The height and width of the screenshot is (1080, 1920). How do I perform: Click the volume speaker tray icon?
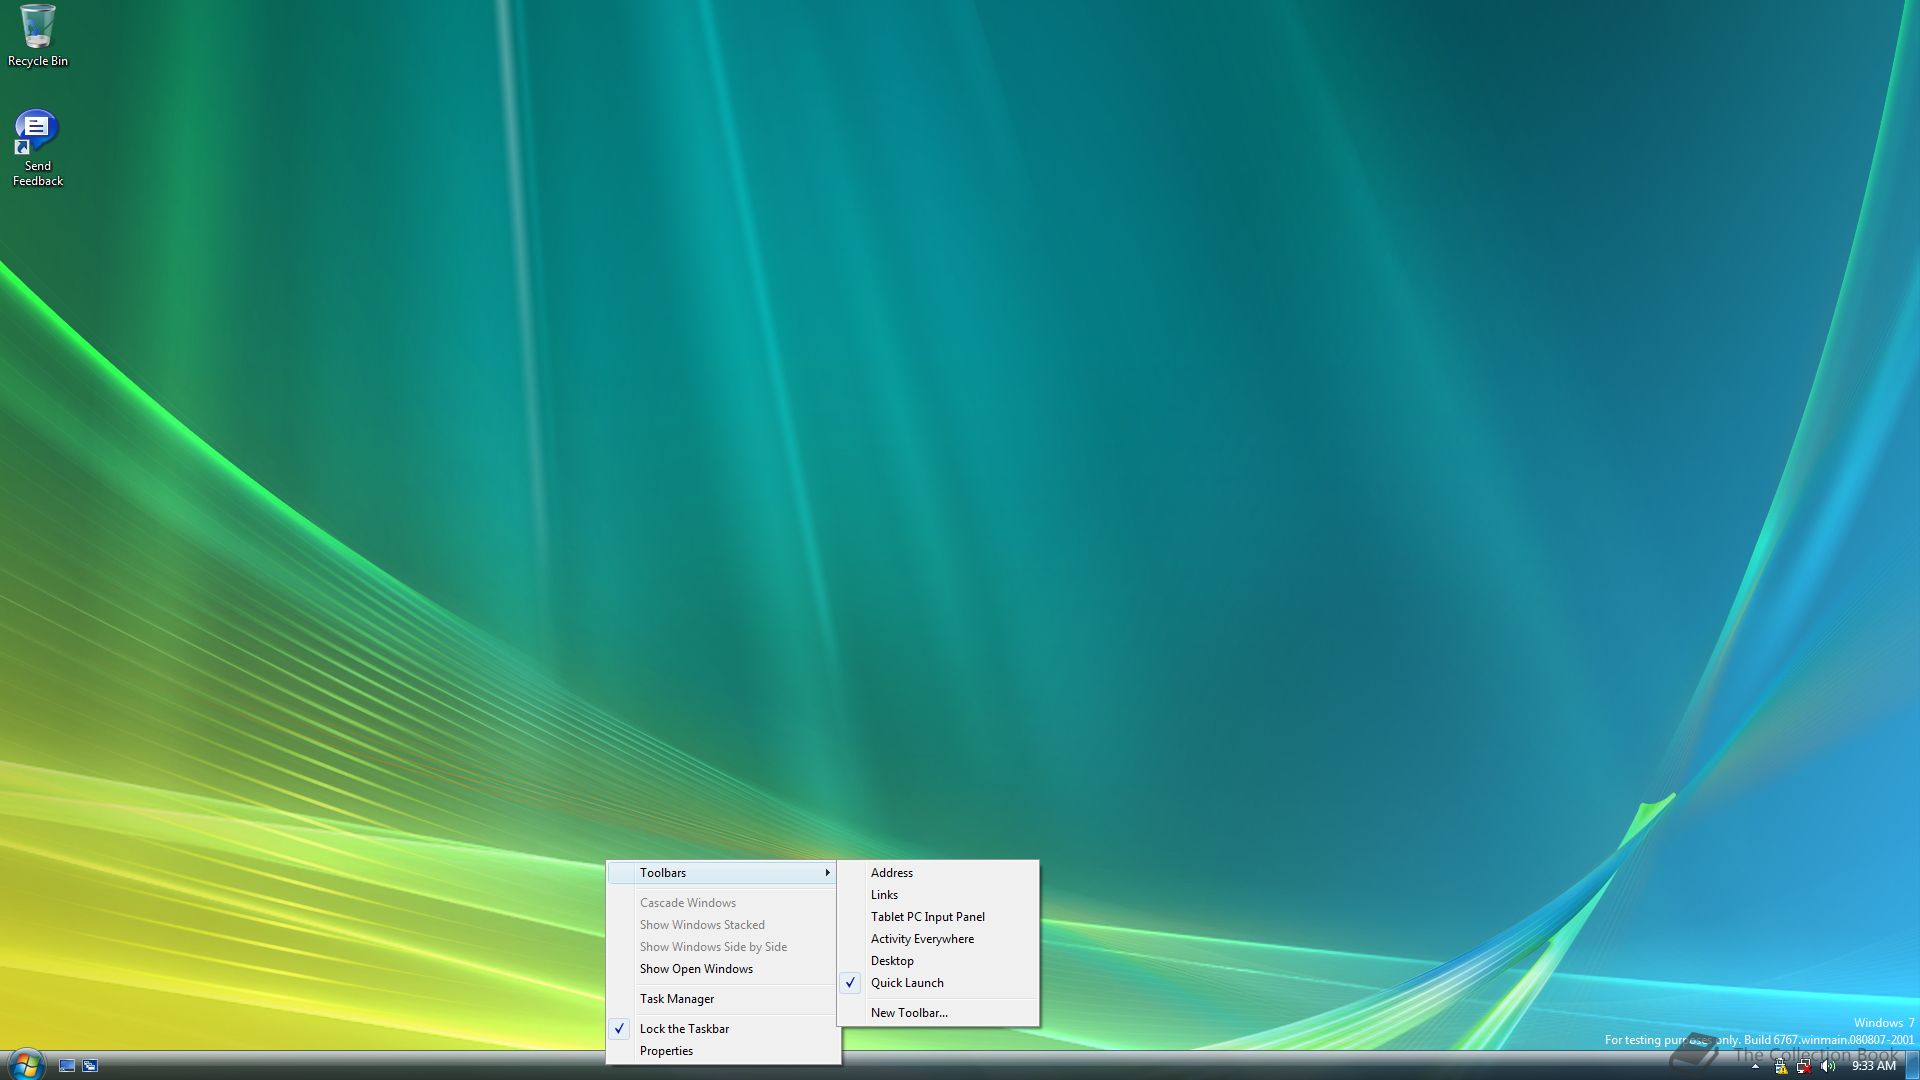tap(1828, 1066)
